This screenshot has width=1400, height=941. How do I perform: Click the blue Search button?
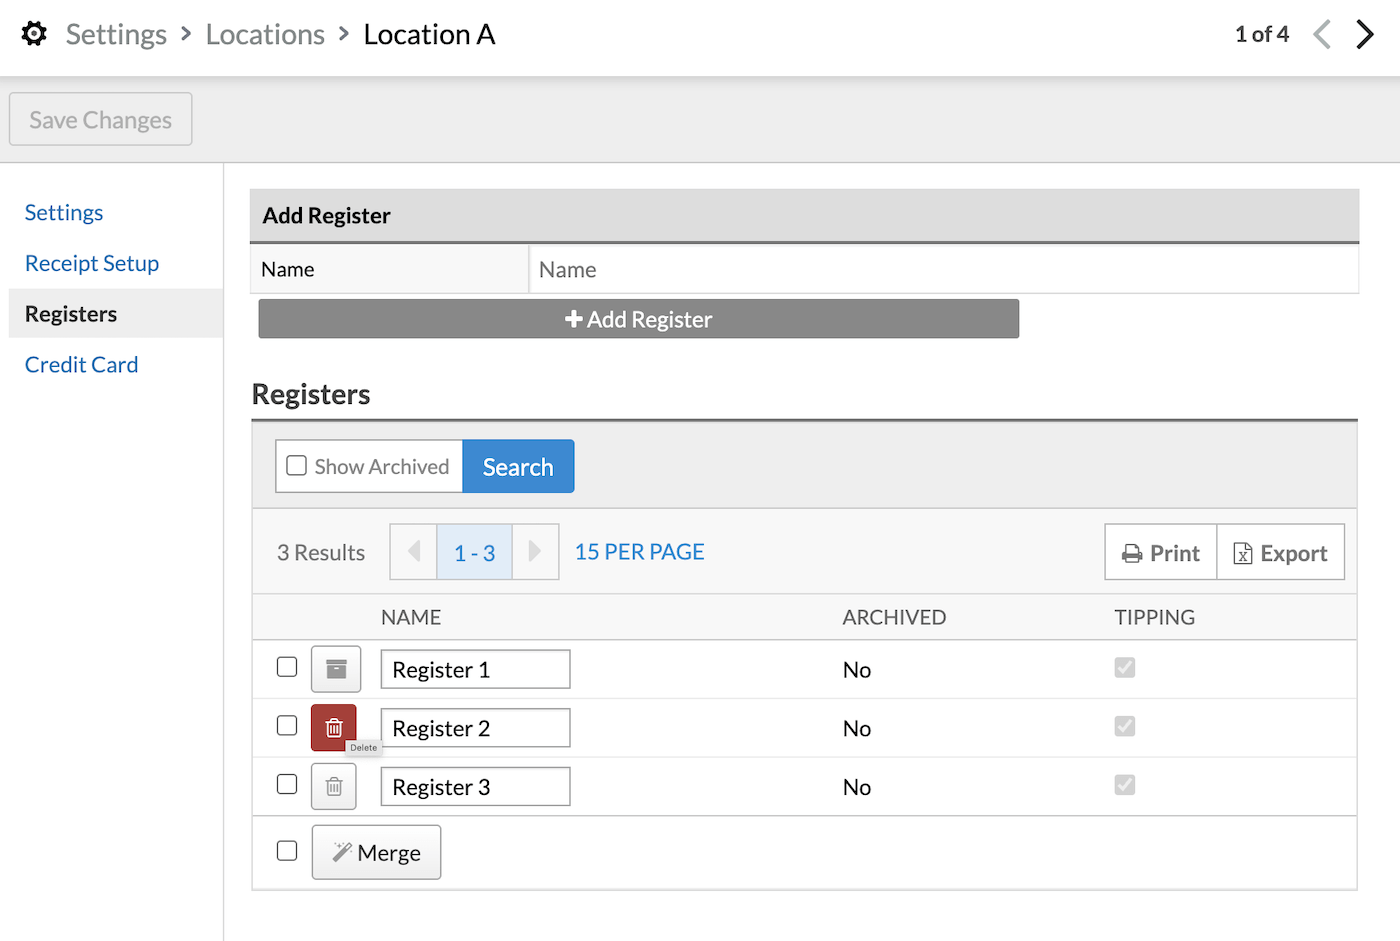click(x=518, y=467)
